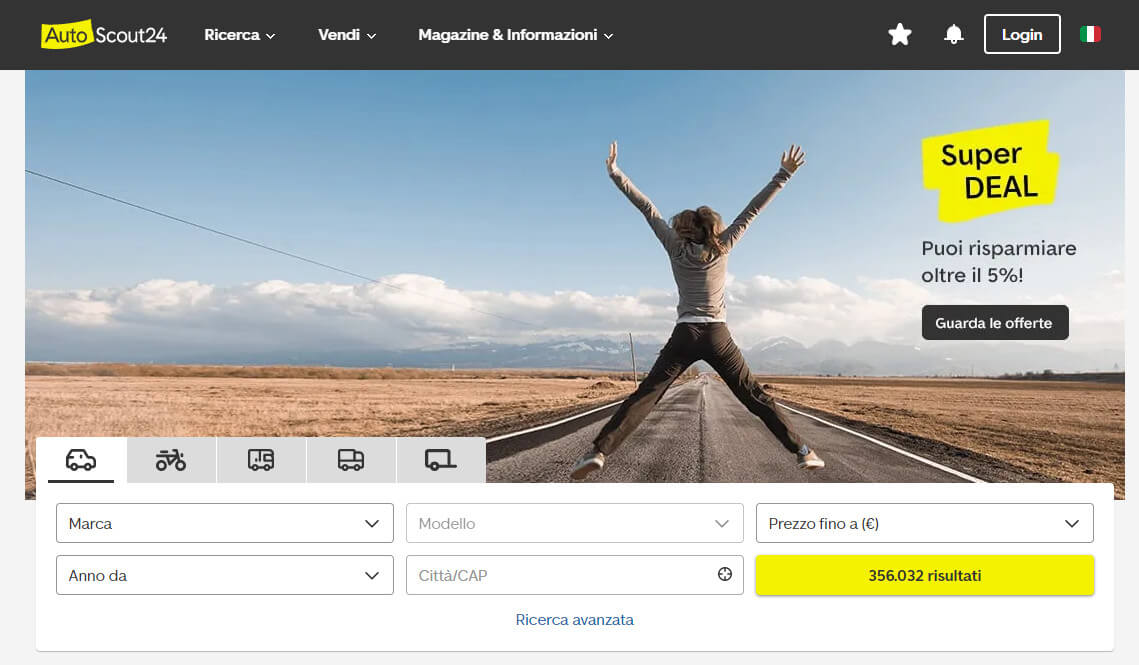The width and height of the screenshot is (1139, 665).
Task: Click the location target icon in Città/CAP
Action: (725, 575)
